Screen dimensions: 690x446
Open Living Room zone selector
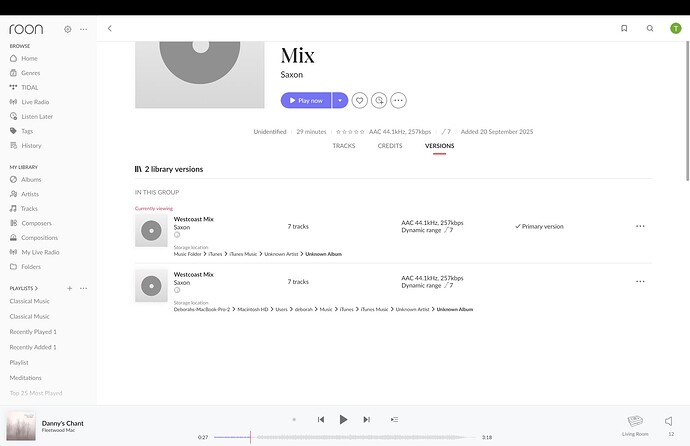point(635,425)
